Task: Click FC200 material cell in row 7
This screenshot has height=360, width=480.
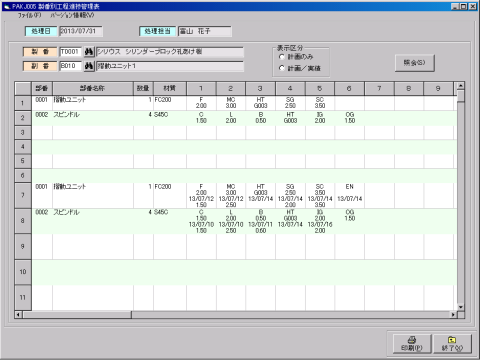Action: [x=170, y=195]
